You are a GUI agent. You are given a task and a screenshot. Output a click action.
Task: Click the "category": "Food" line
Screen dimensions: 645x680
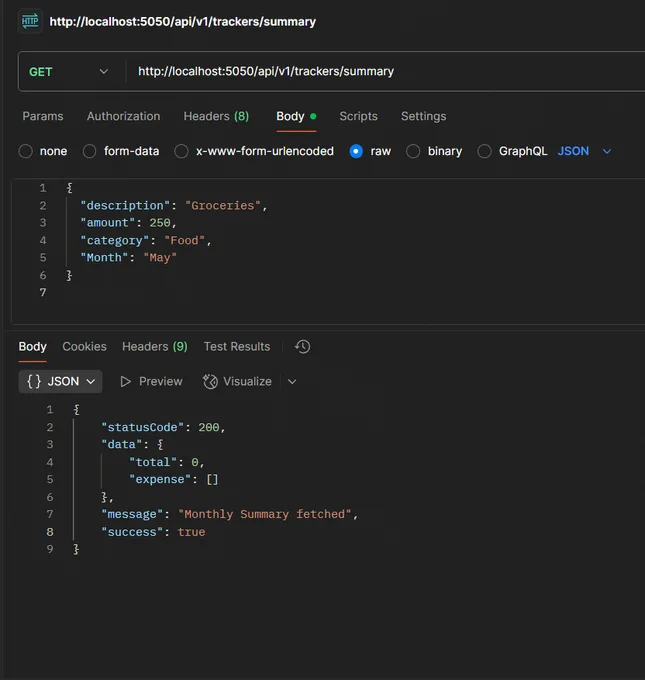point(146,240)
